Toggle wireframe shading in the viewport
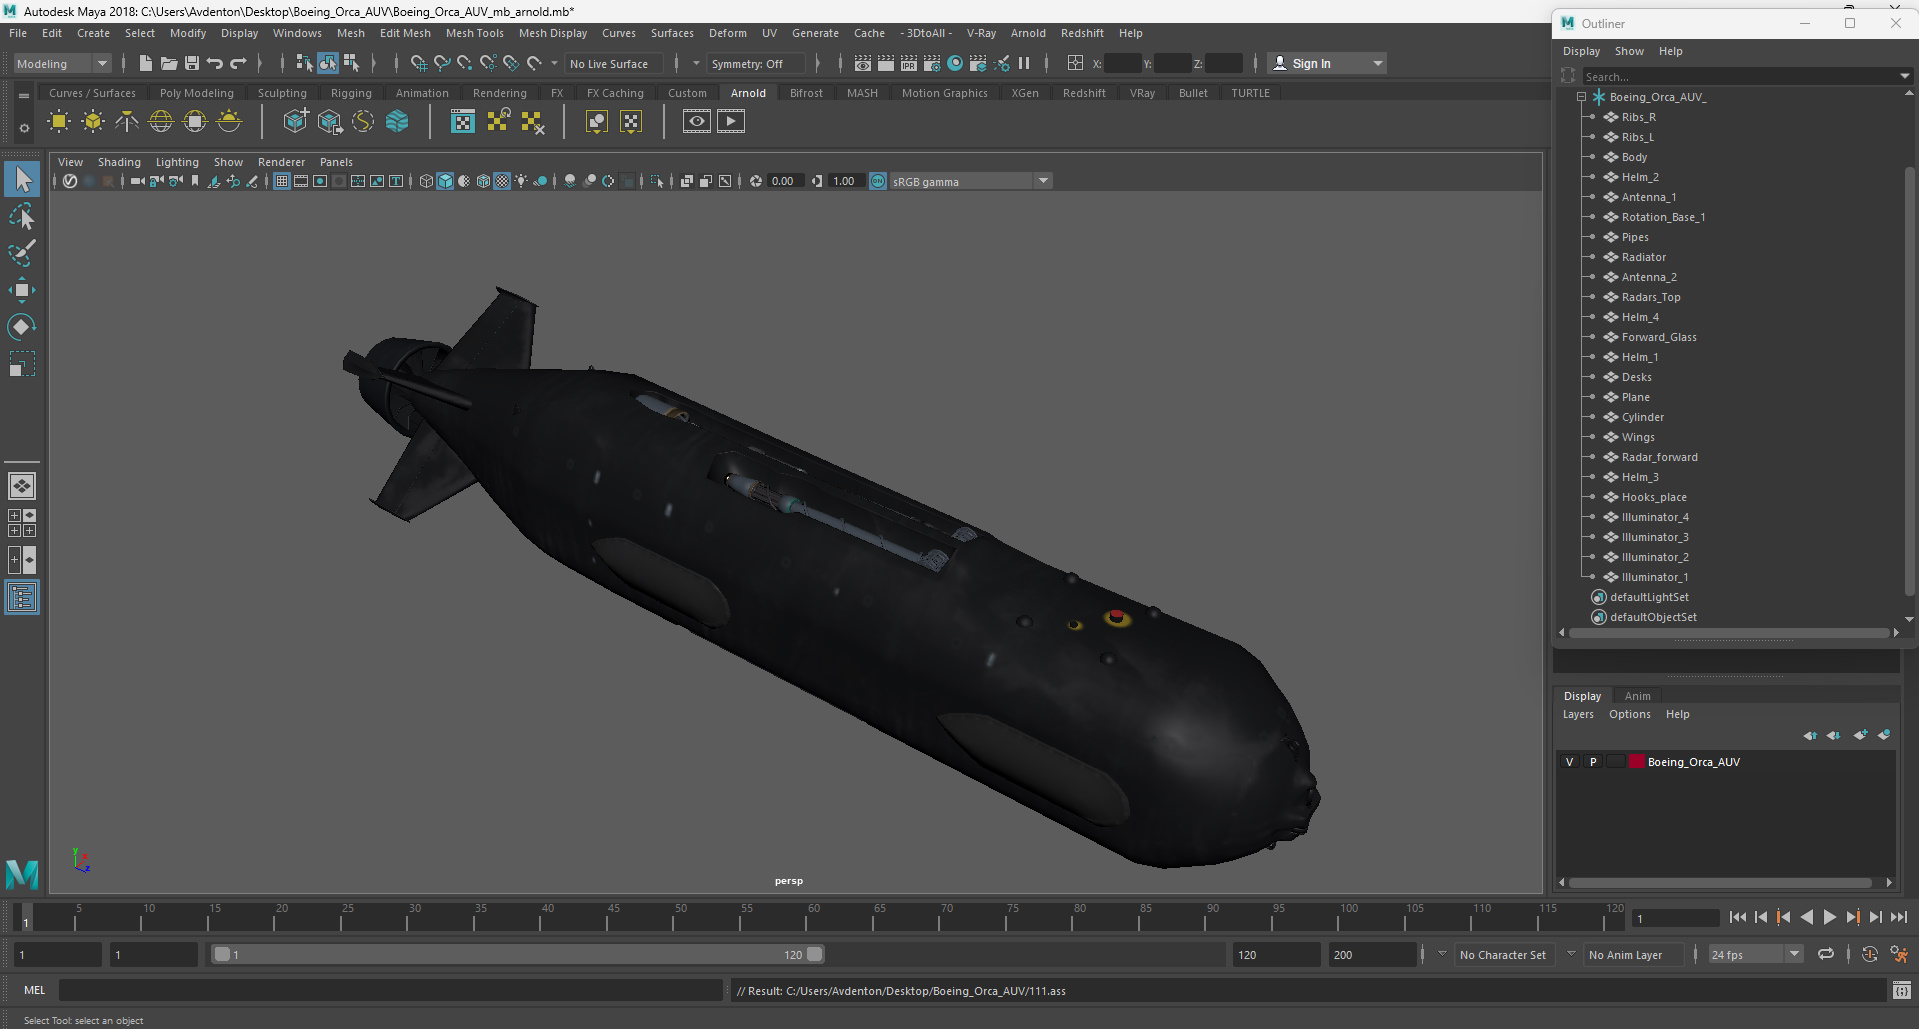 (x=426, y=181)
